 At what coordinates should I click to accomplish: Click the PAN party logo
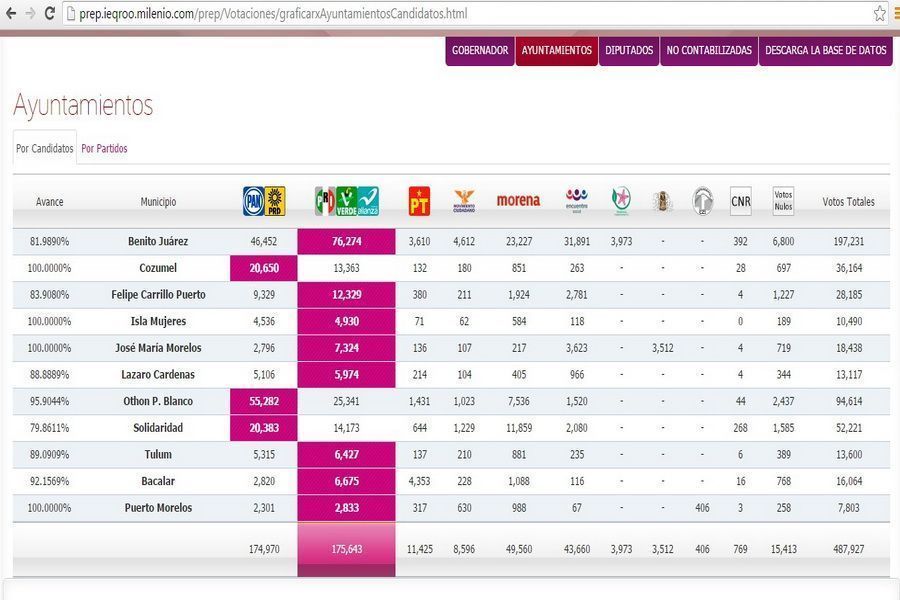253,201
